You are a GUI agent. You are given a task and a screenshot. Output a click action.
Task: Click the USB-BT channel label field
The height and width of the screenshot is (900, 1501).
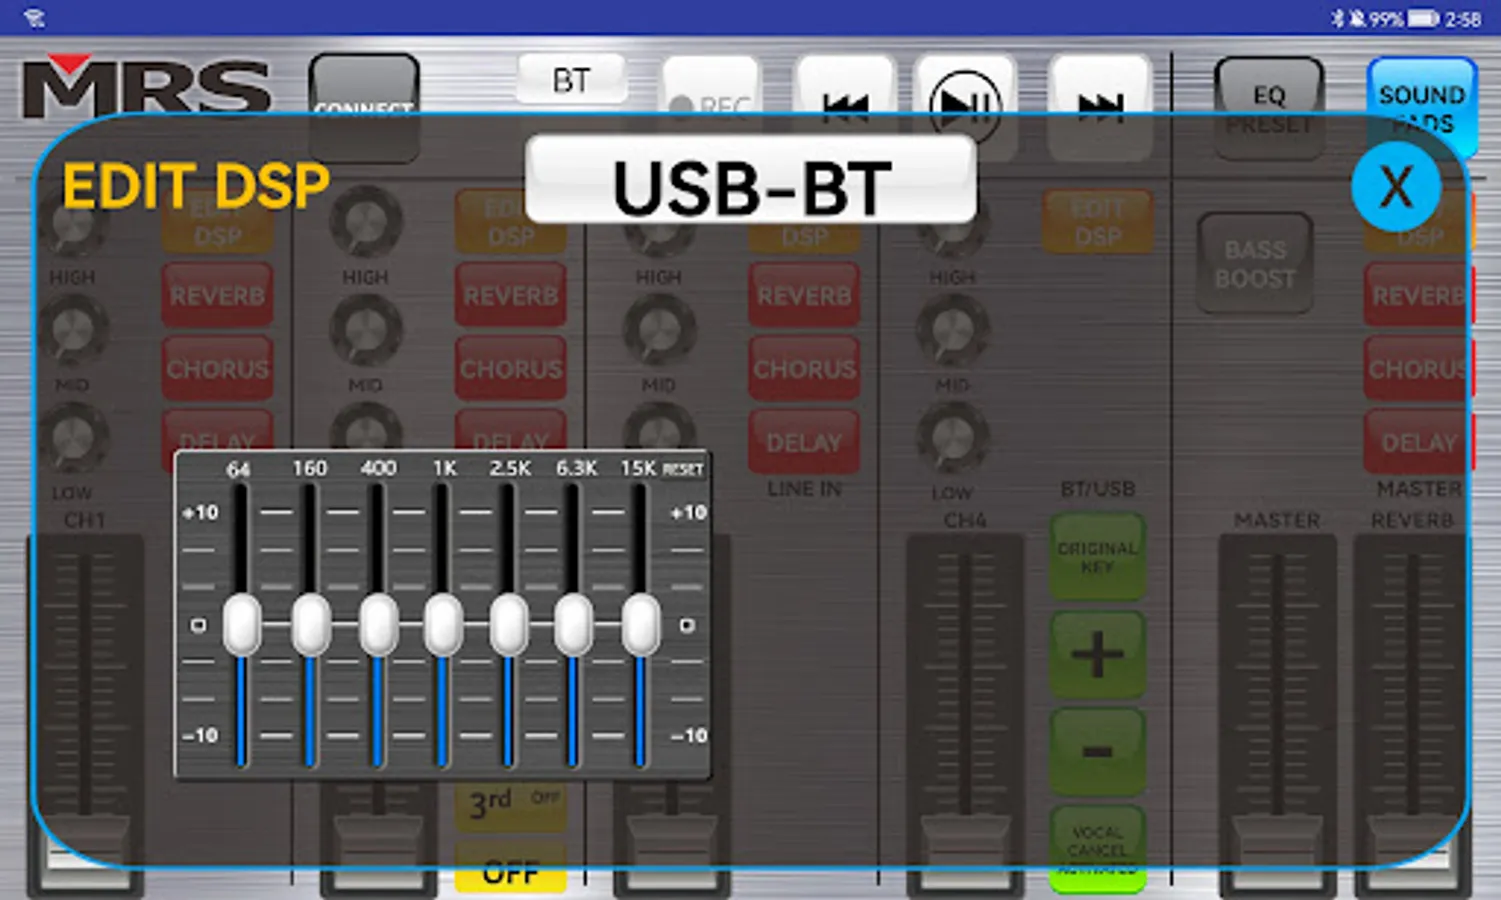point(750,179)
